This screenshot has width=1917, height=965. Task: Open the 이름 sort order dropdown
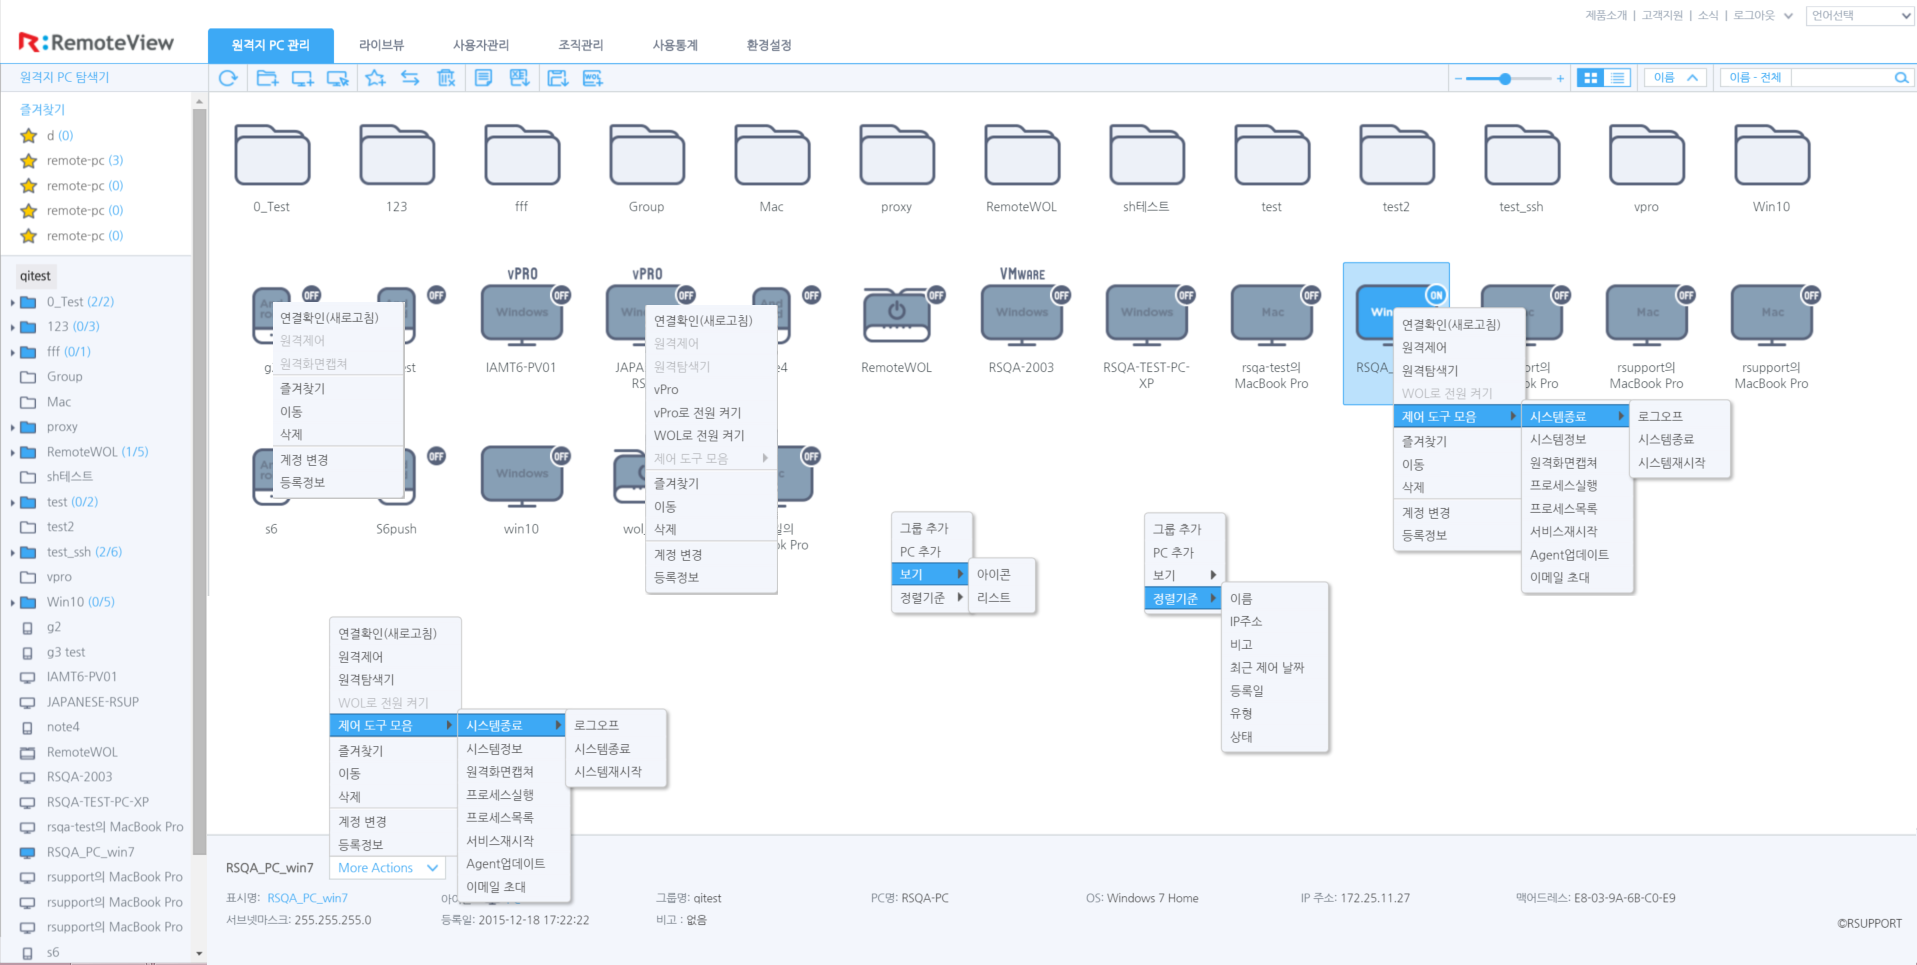1675,77
